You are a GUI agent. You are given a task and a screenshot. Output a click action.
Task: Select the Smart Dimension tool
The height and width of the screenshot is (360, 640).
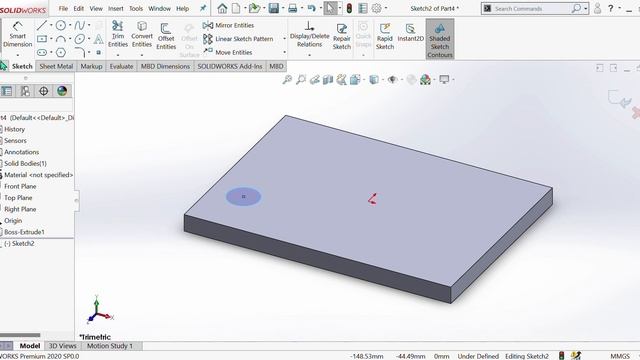click(18, 34)
